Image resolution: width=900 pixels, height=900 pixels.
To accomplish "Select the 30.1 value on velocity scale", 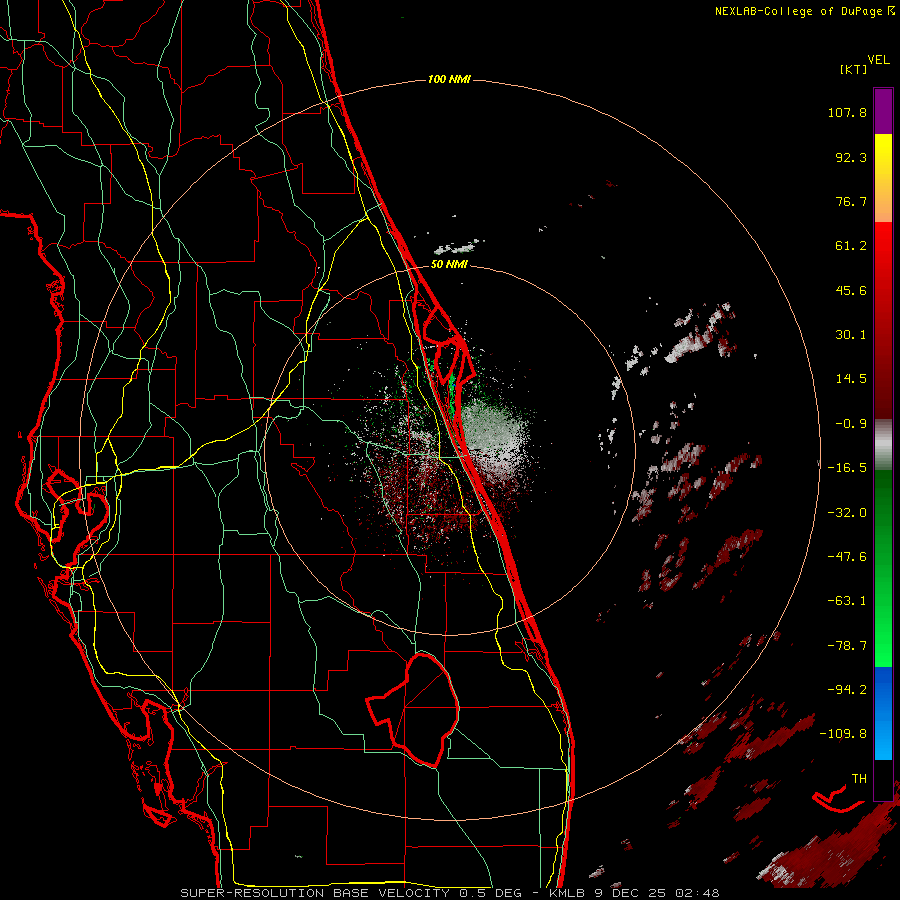I will coord(851,335).
